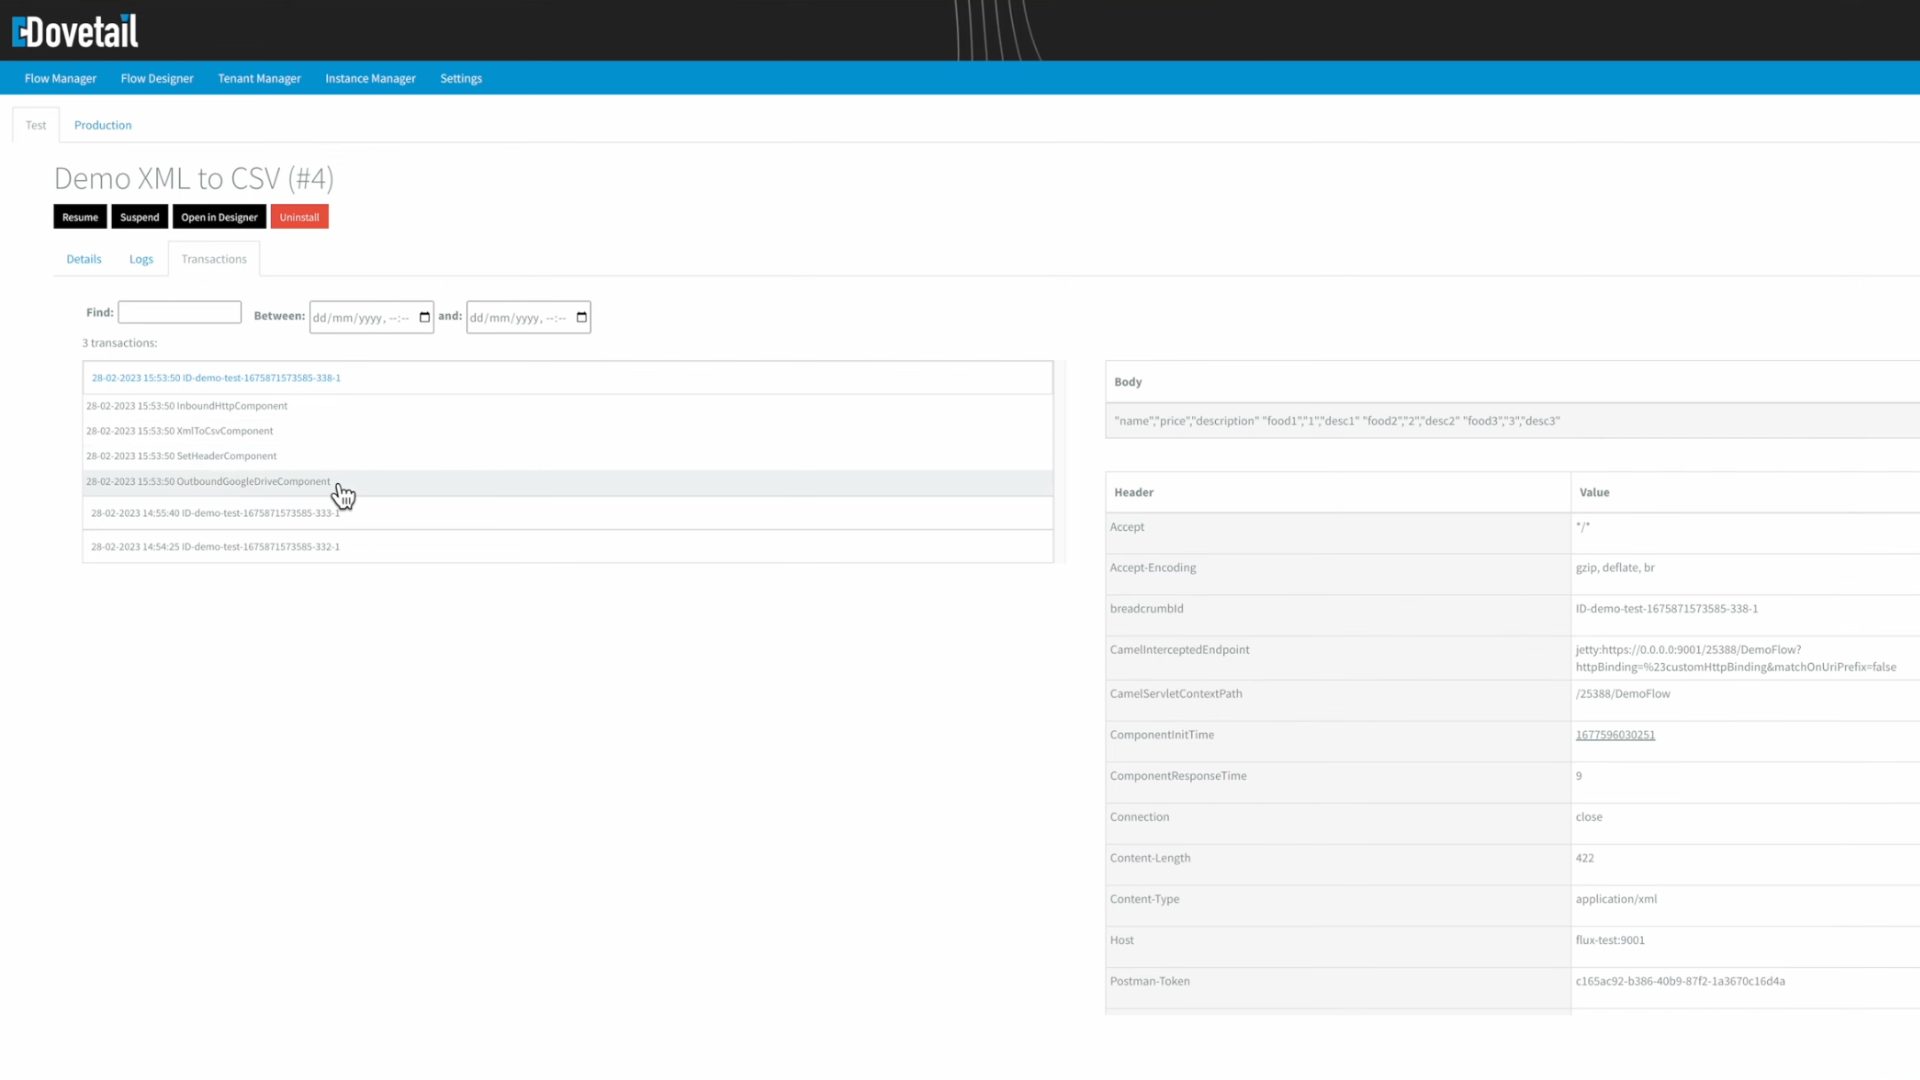Switch to the Test tab
The width and height of the screenshot is (1920, 1080).
(x=35, y=124)
